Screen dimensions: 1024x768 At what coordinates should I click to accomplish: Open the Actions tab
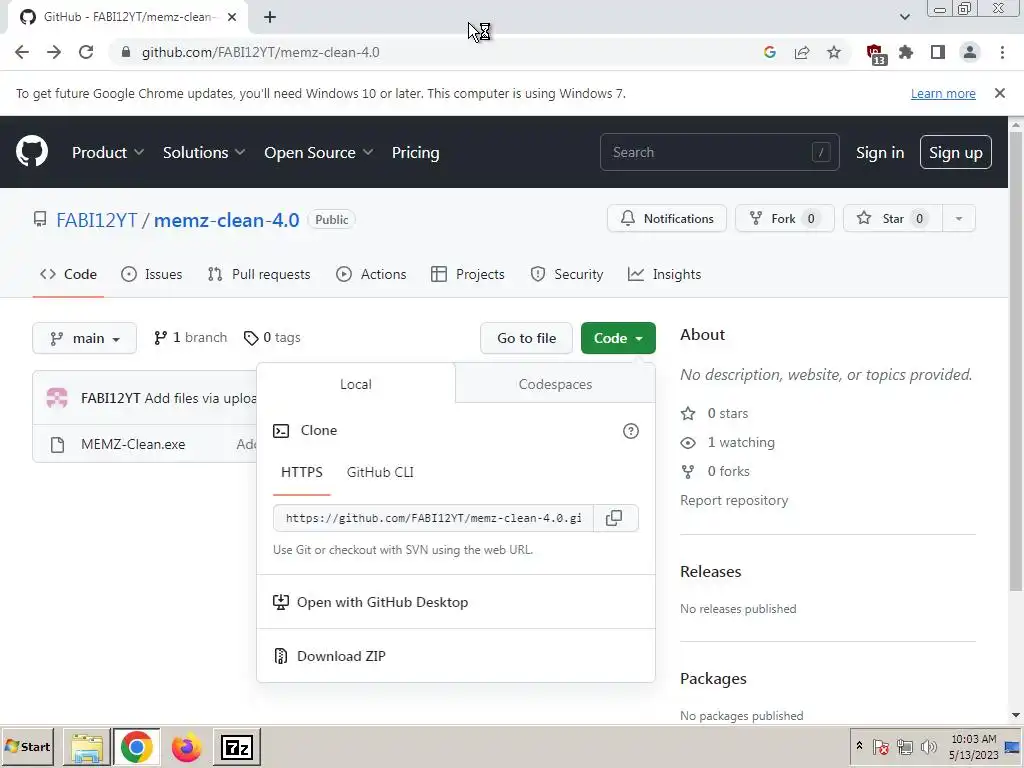[371, 274]
